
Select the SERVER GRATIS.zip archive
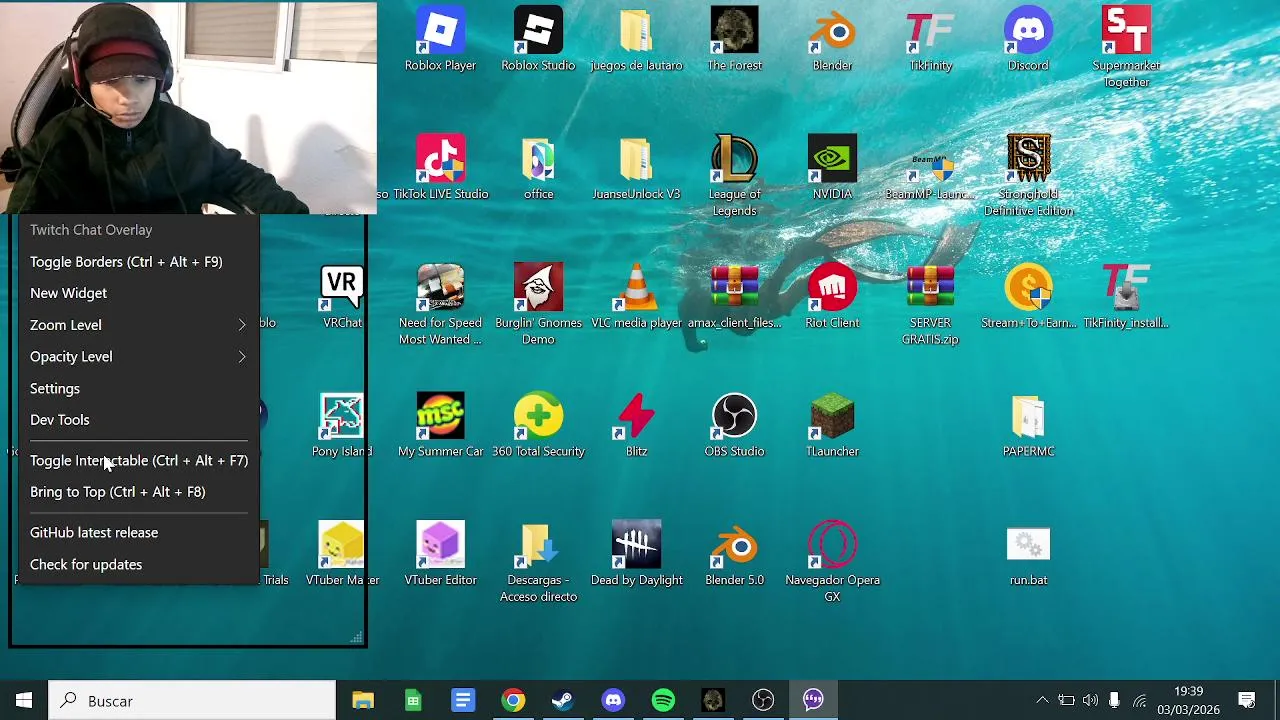pos(930,305)
